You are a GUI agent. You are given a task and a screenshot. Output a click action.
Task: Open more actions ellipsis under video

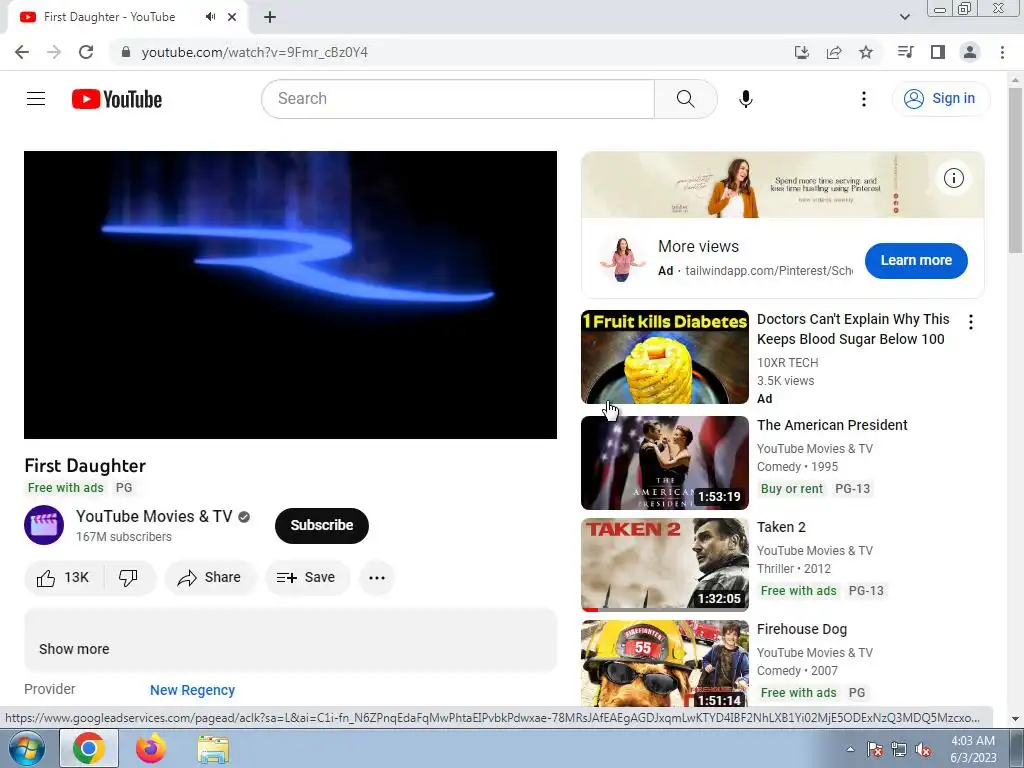(377, 577)
